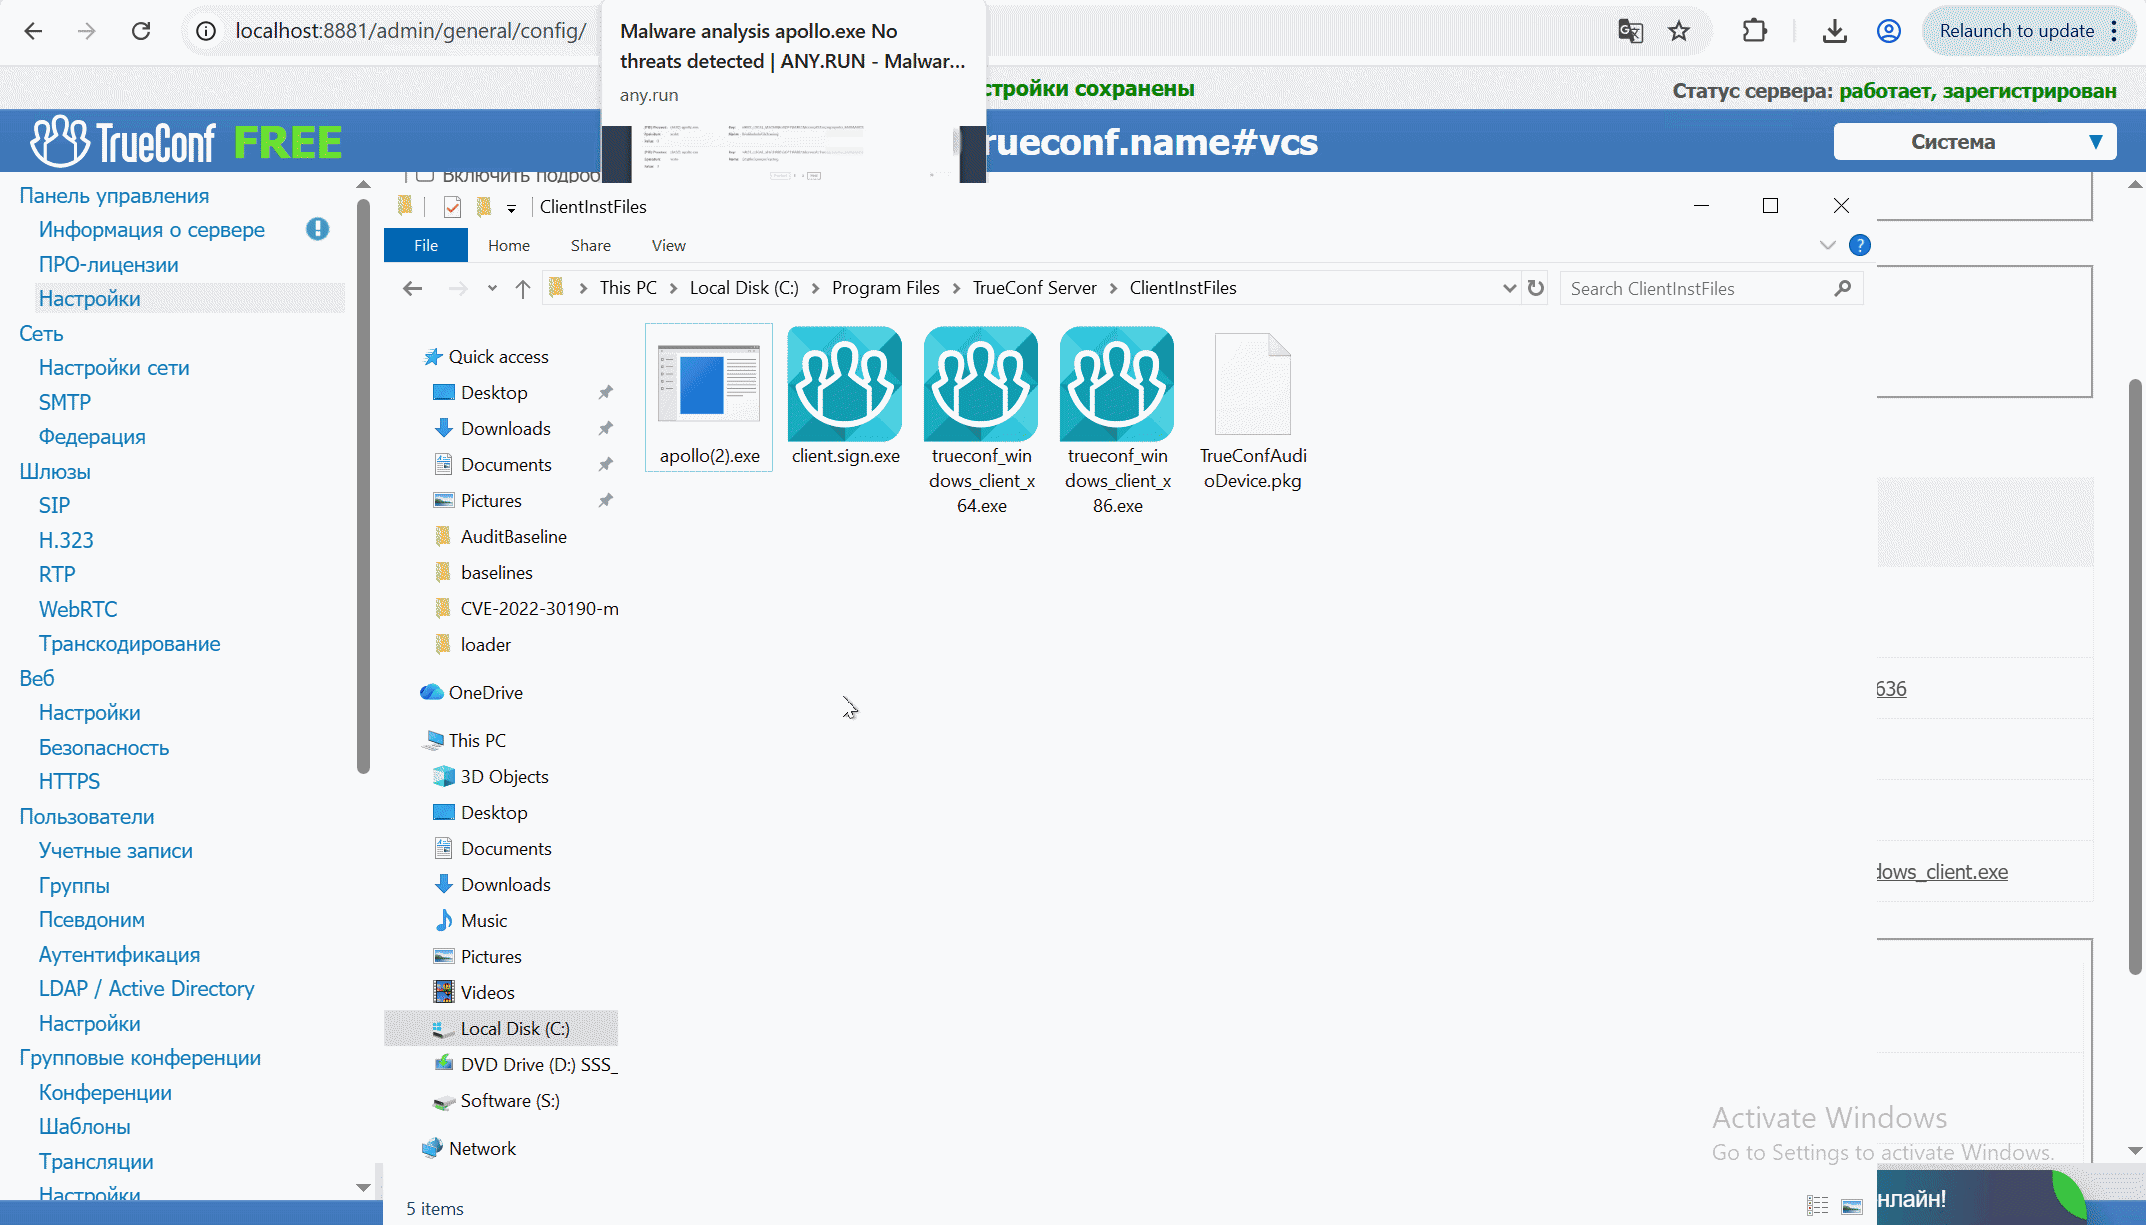
Task: Click the Explorer up-one-level arrow
Action: point(522,288)
